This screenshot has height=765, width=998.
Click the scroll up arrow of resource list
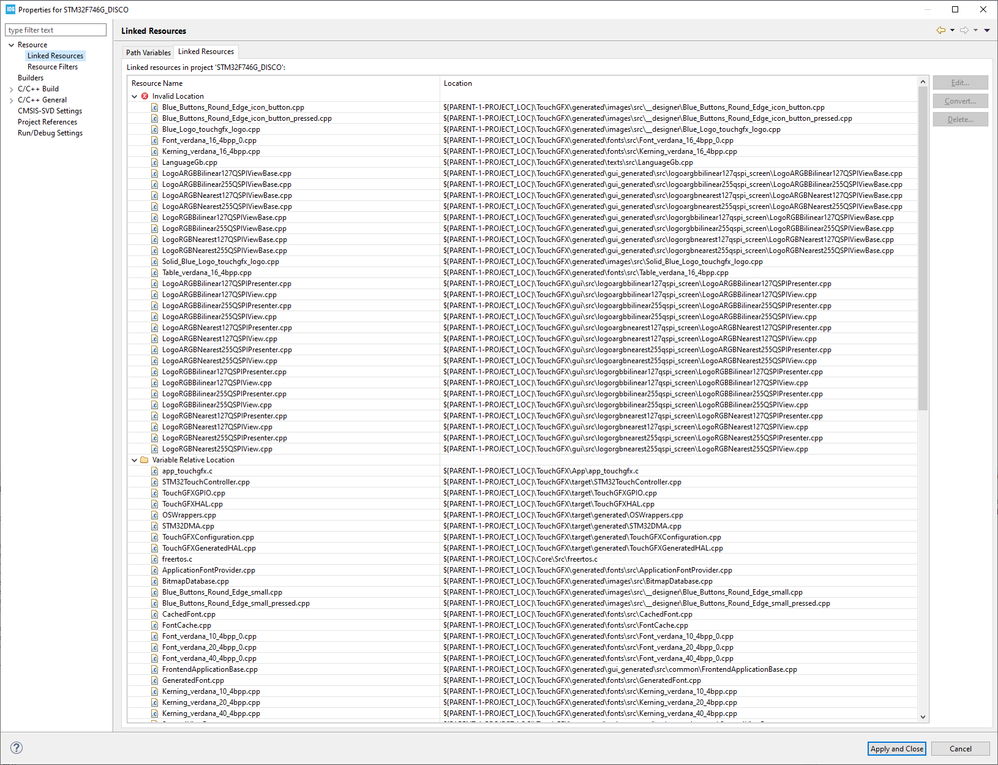pos(923,81)
